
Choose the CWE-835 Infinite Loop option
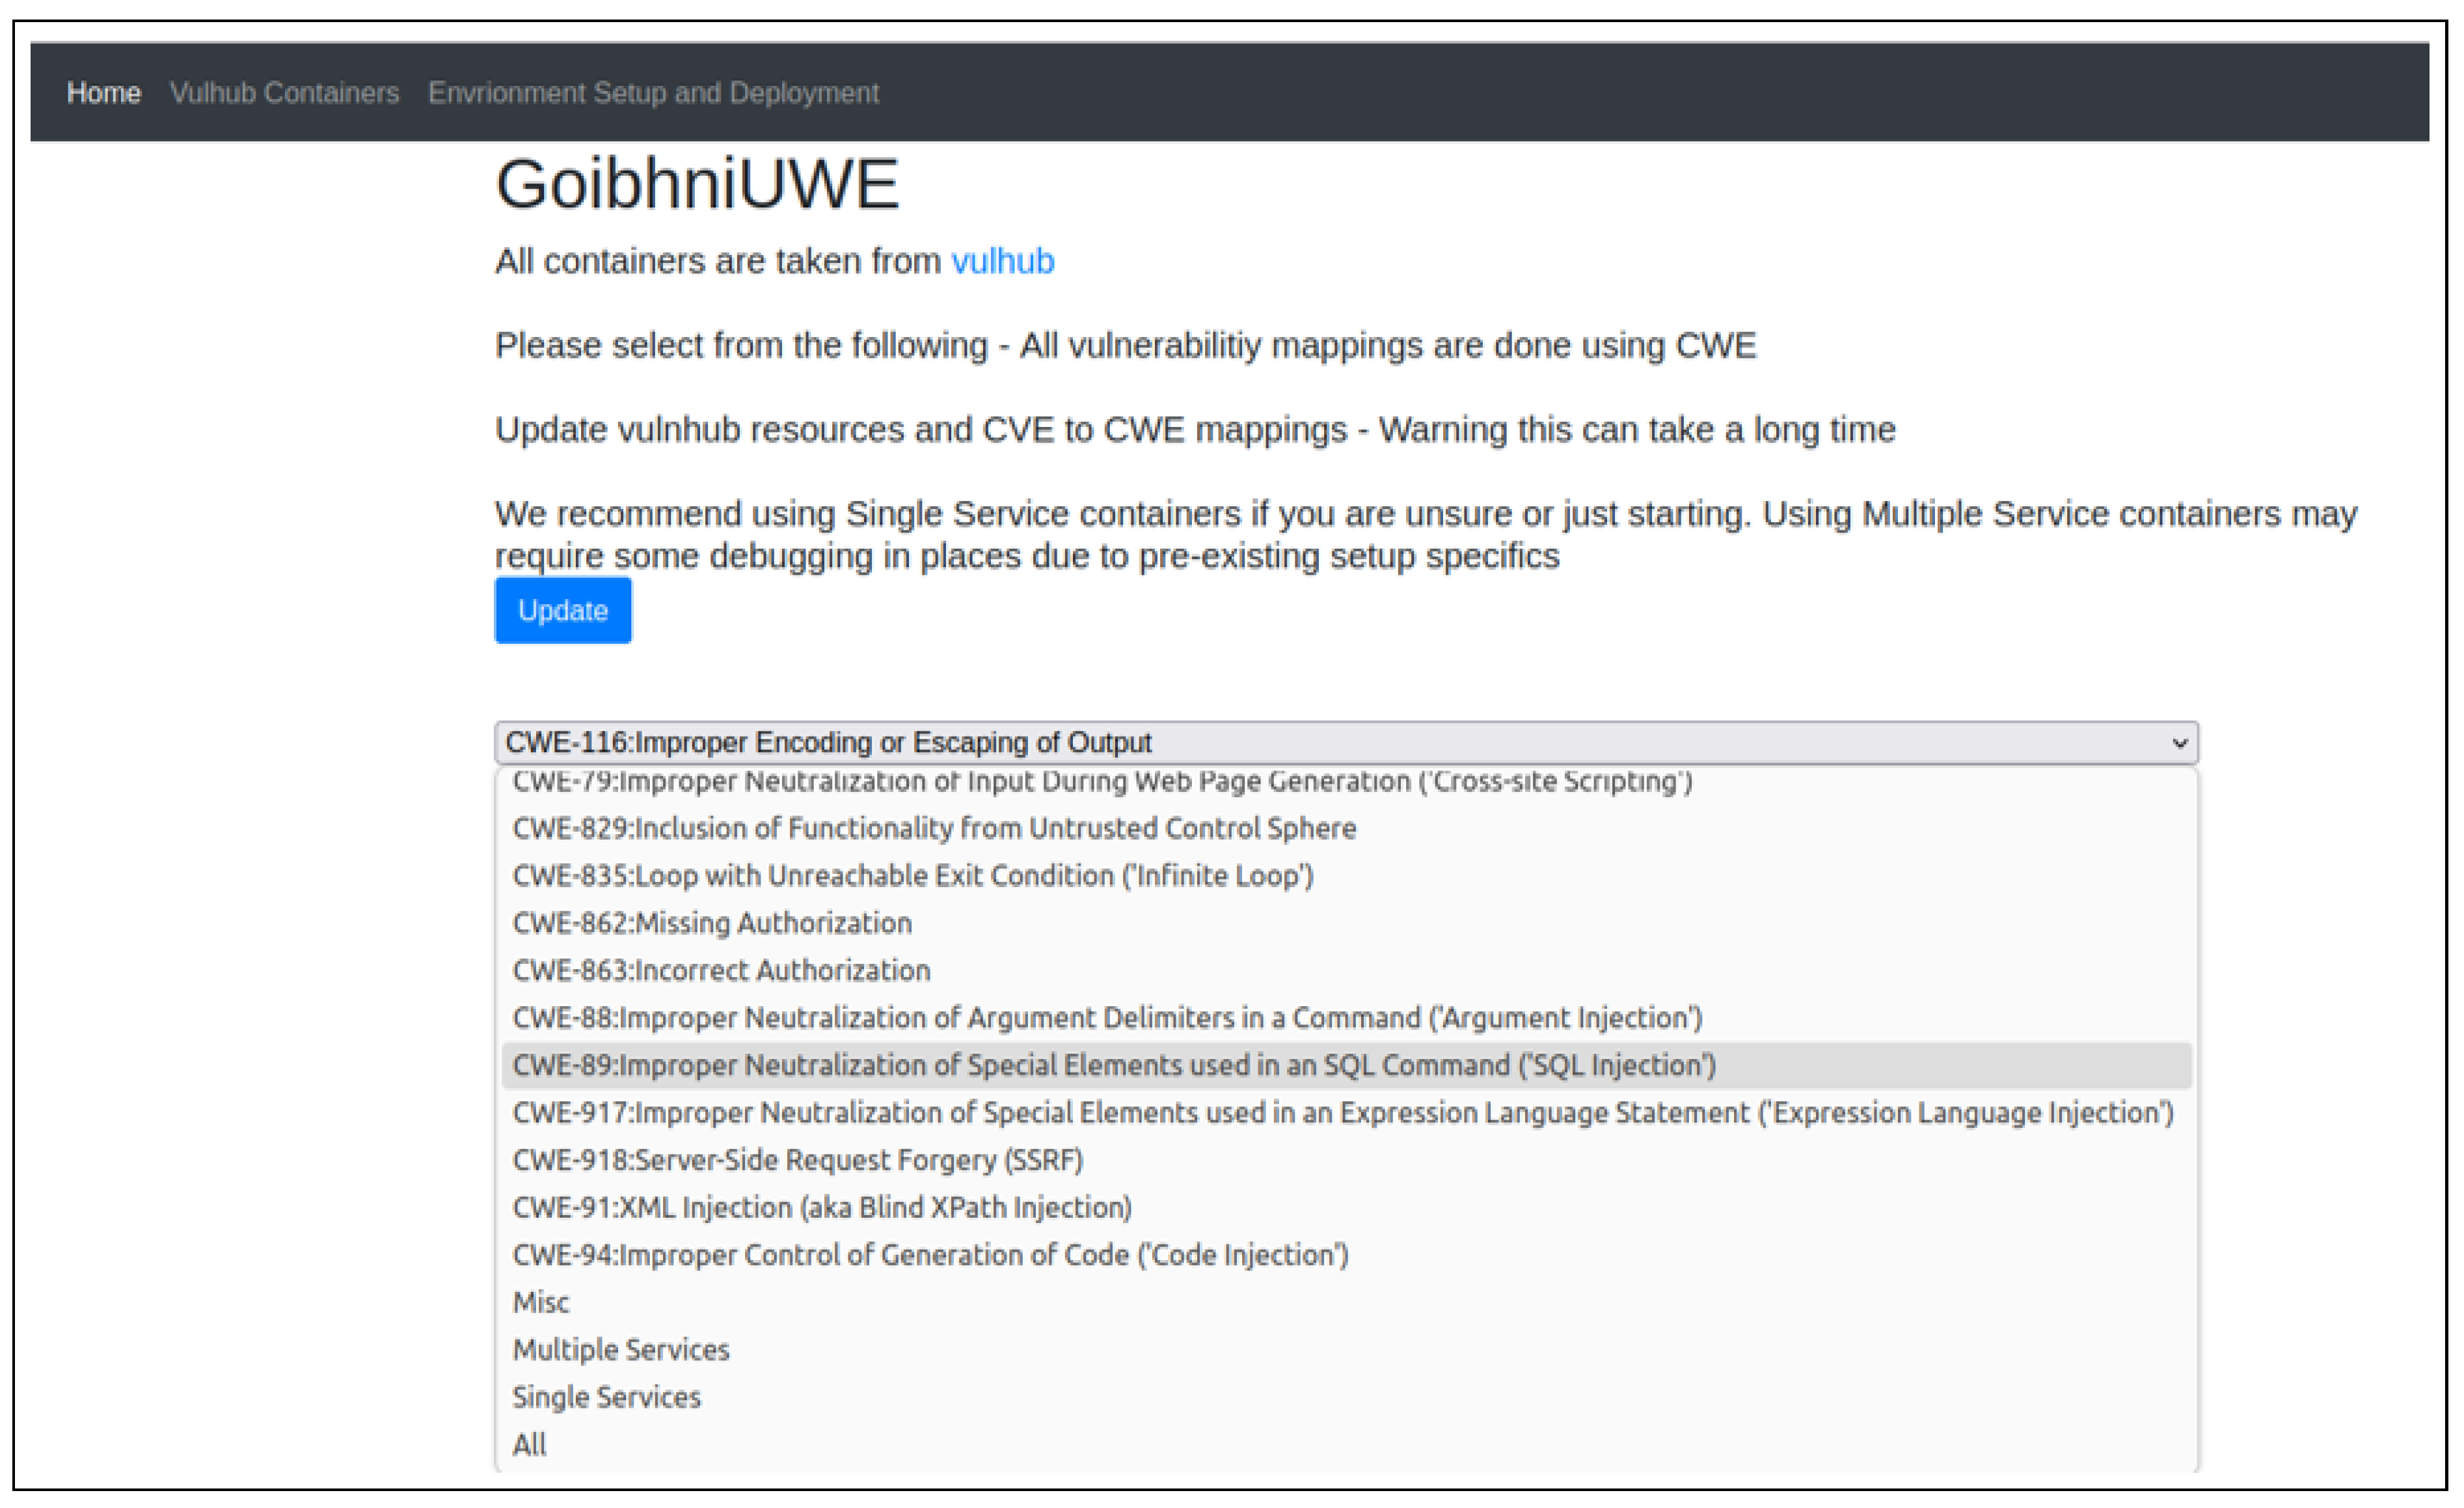pyautogui.click(x=912, y=876)
